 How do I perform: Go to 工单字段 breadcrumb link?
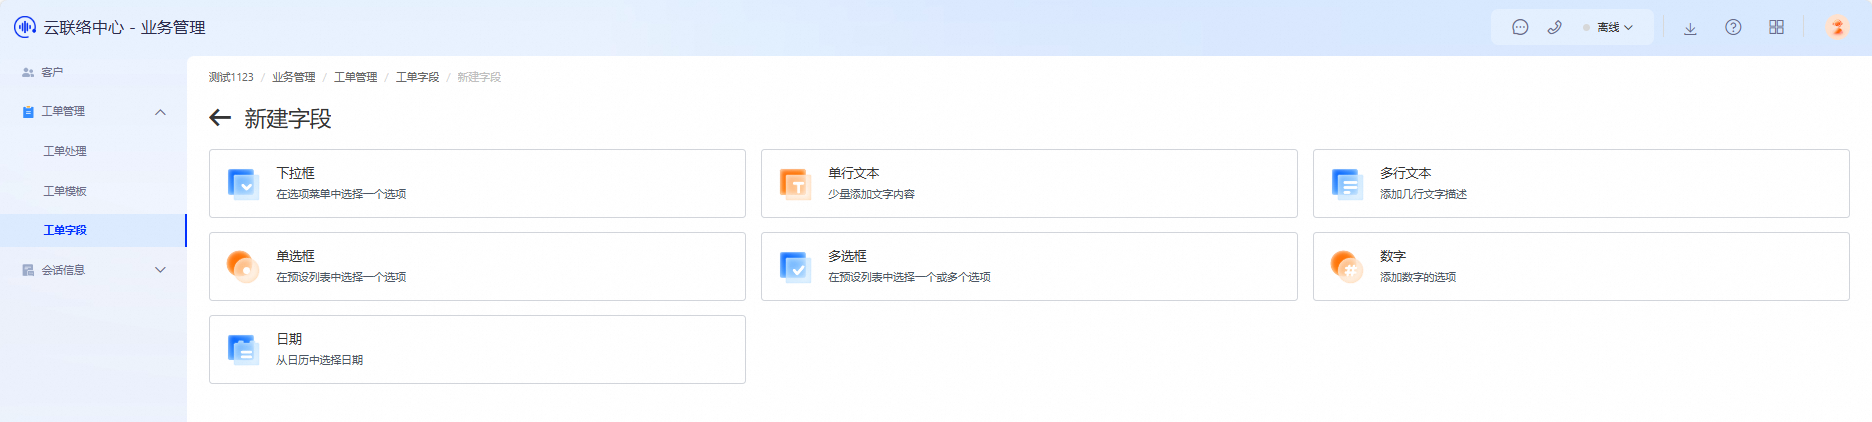click(417, 77)
